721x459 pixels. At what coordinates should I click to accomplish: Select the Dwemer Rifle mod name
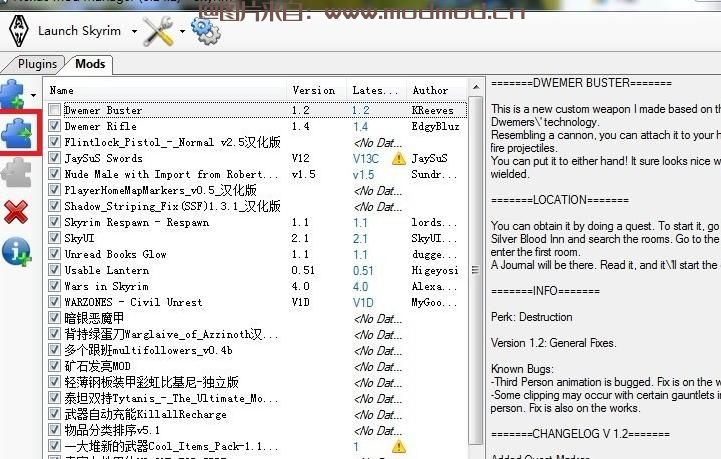point(100,126)
